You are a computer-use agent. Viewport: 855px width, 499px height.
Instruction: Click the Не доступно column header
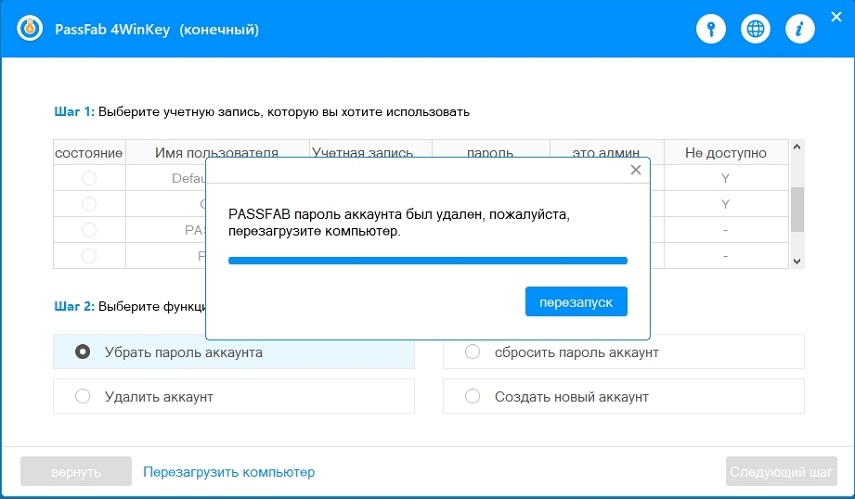tap(726, 153)
